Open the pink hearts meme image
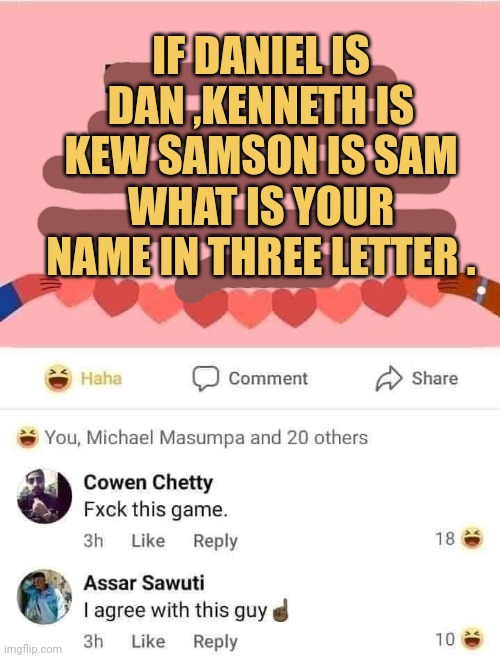The width and height of the screenshot is (500, 658). (250, 175)
